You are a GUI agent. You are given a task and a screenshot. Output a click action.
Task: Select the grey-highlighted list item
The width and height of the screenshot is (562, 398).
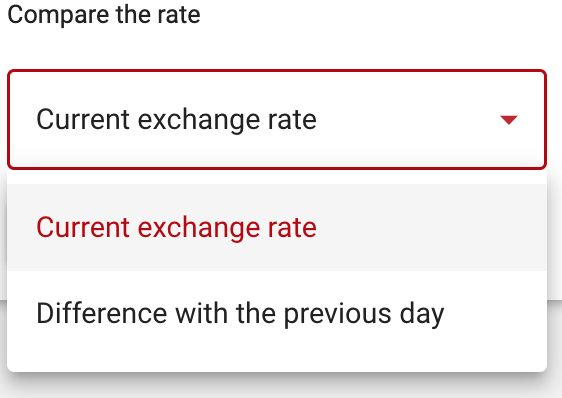point(277,227)
